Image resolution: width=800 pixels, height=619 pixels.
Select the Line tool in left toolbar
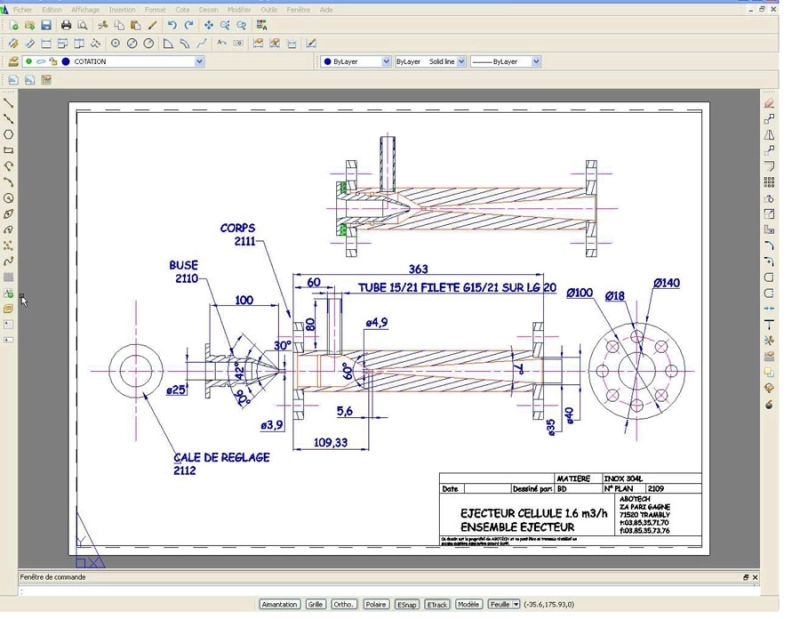pos(8,103)
